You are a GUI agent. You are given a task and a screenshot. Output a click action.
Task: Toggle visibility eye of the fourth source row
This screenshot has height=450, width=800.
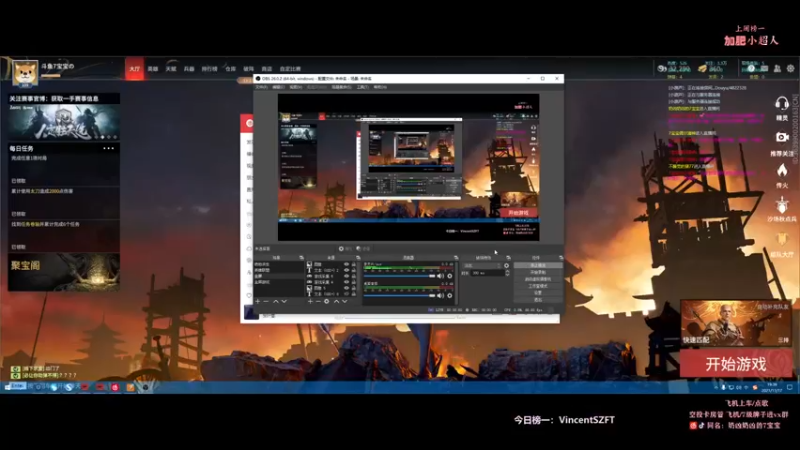pyautogui.click(x=346, y=282)
